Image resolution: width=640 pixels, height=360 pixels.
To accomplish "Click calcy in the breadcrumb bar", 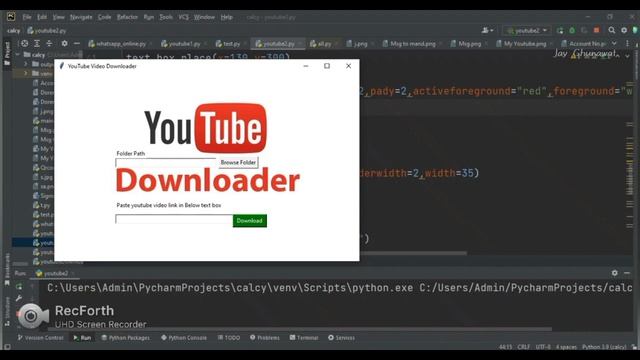I will coord(13,31).
